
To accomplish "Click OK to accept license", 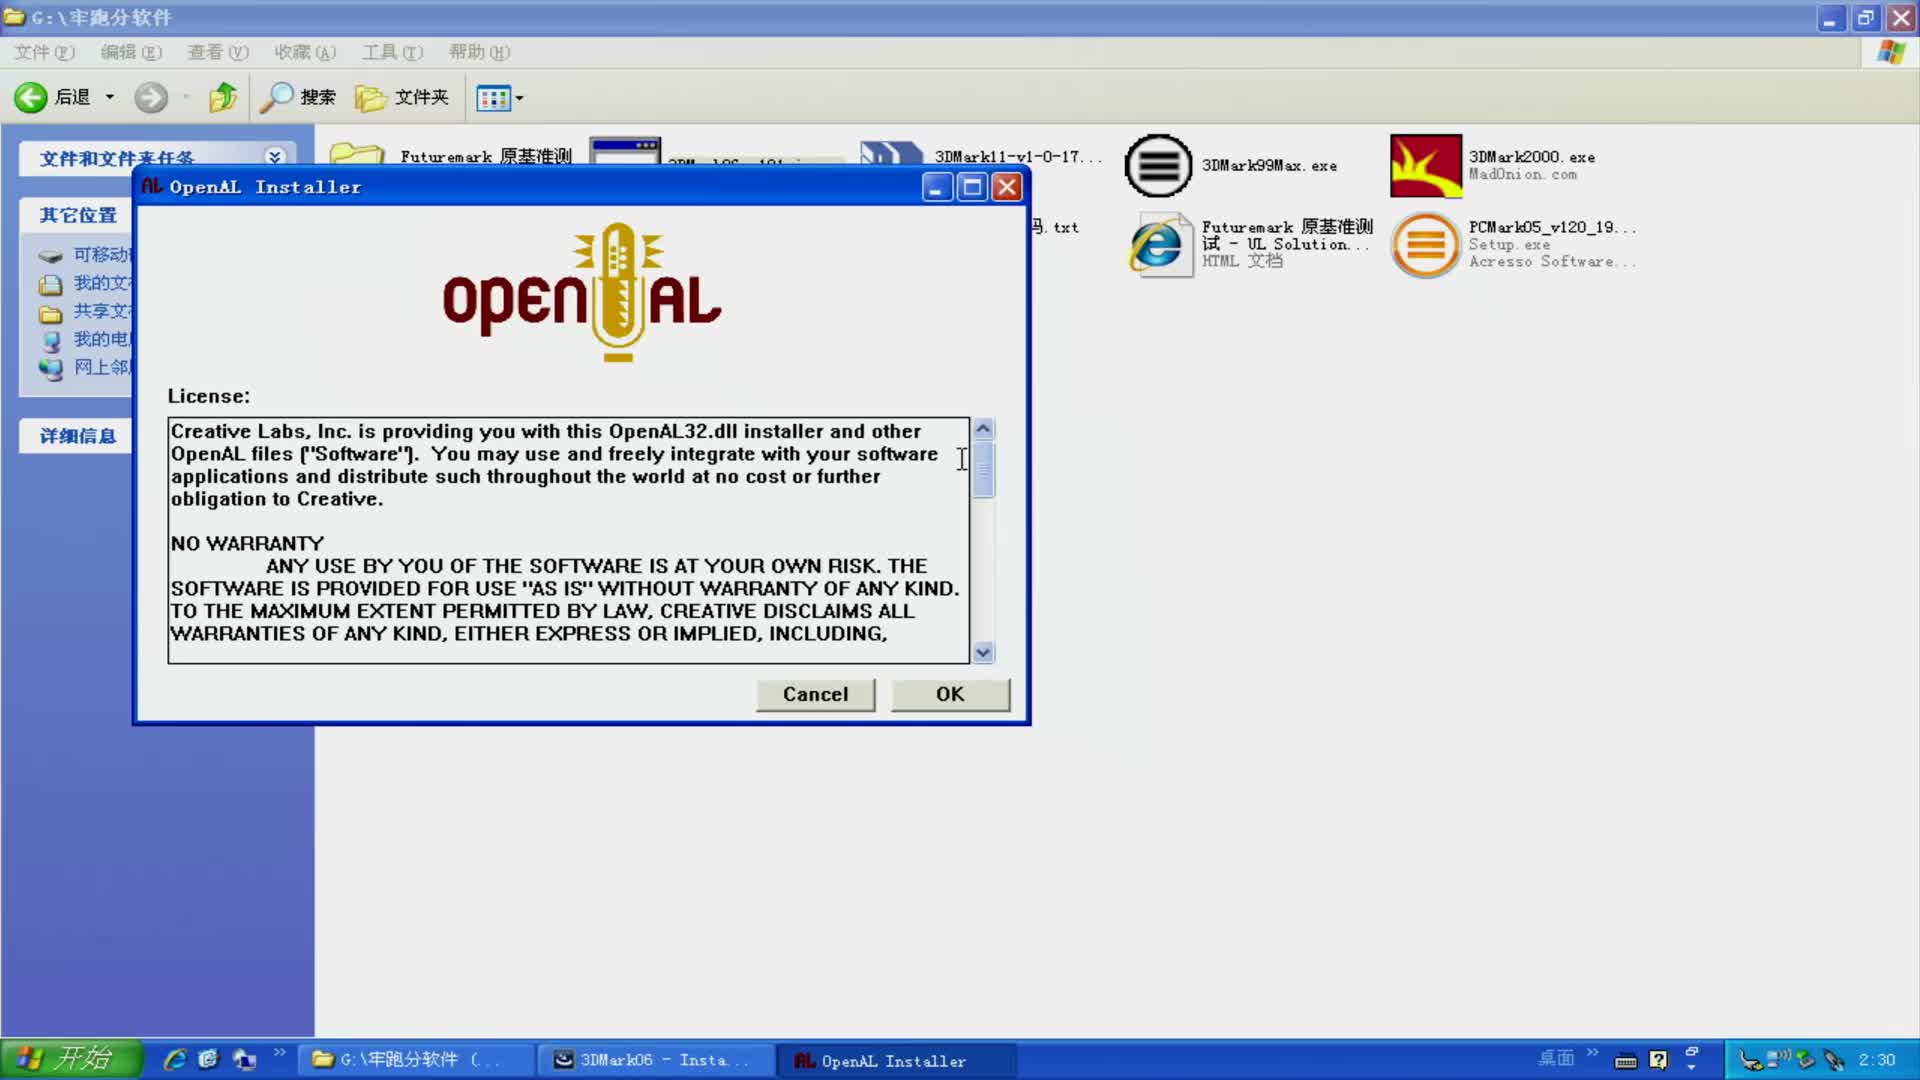I will click(949, 694).
